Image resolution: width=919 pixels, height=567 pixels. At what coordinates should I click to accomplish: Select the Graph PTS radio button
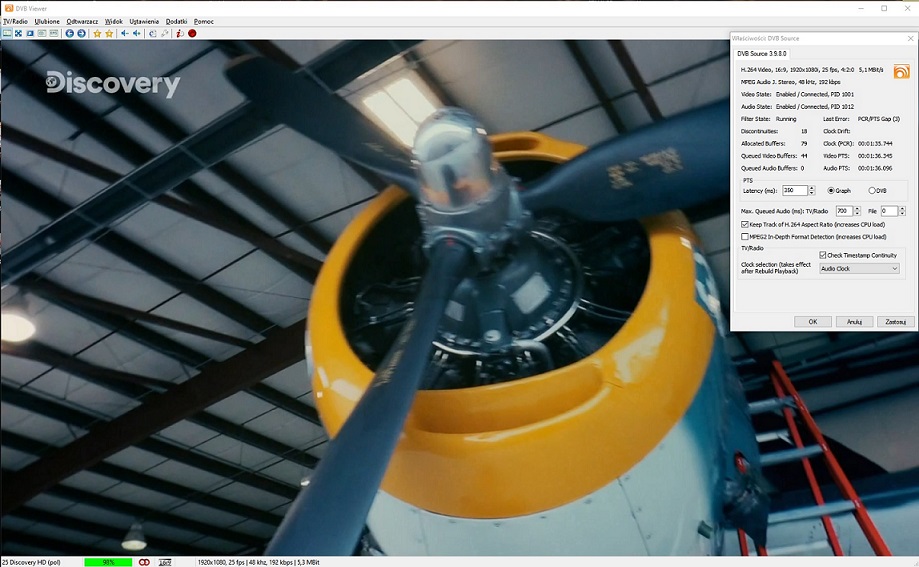coord(839,191)
